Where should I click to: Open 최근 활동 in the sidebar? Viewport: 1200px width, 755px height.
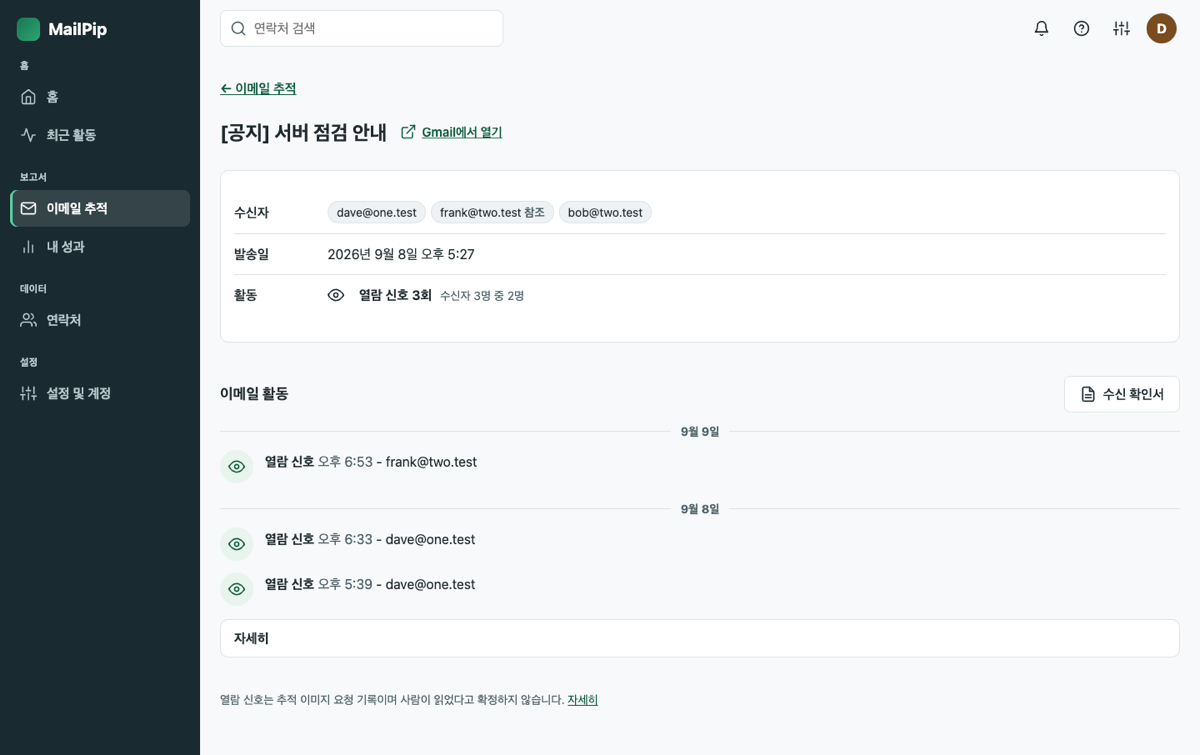coord(100,135)
